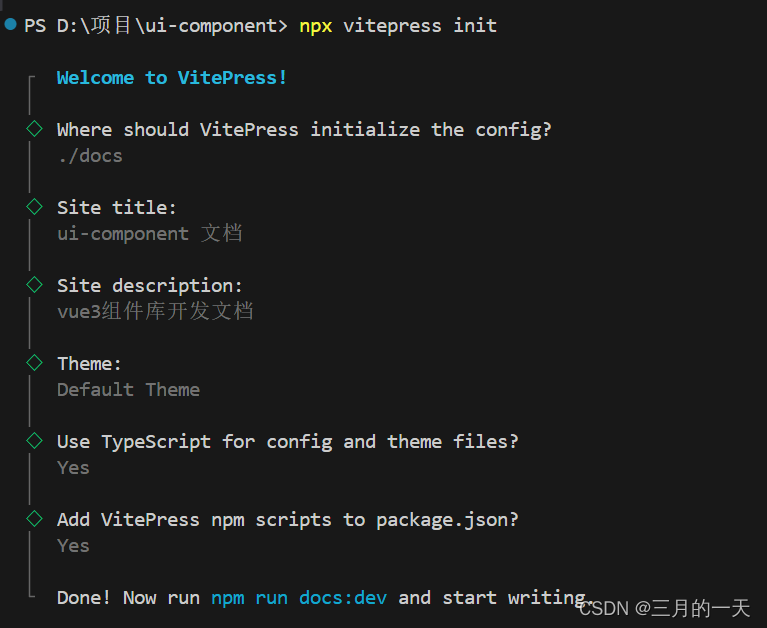Click the 'npm run docs:dev' command text
The image size is (767, 628).
click(299, 598)
